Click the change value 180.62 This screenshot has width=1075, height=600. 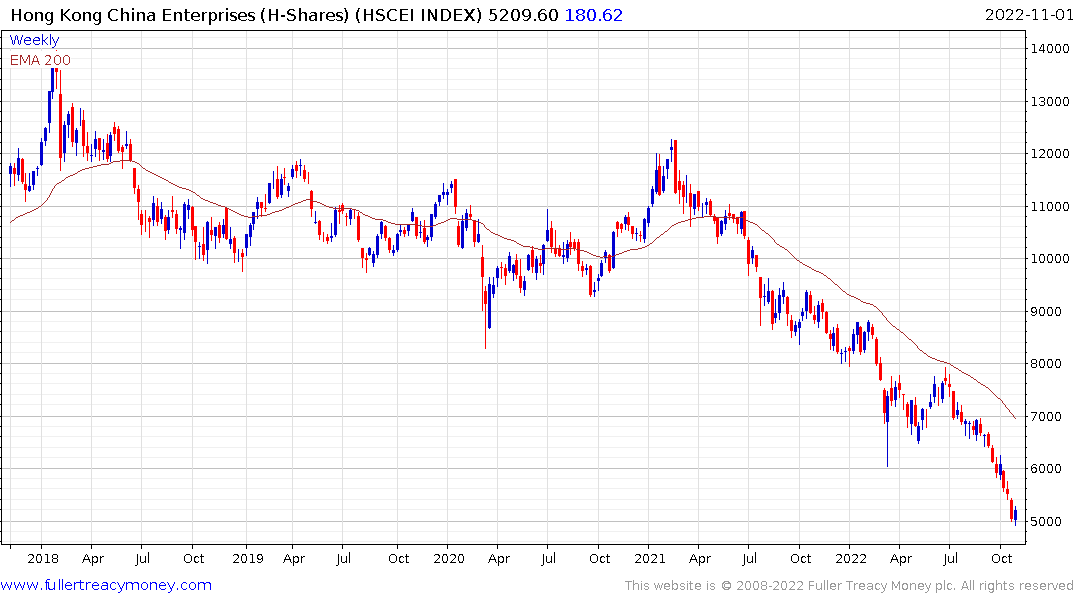(594, 15)
